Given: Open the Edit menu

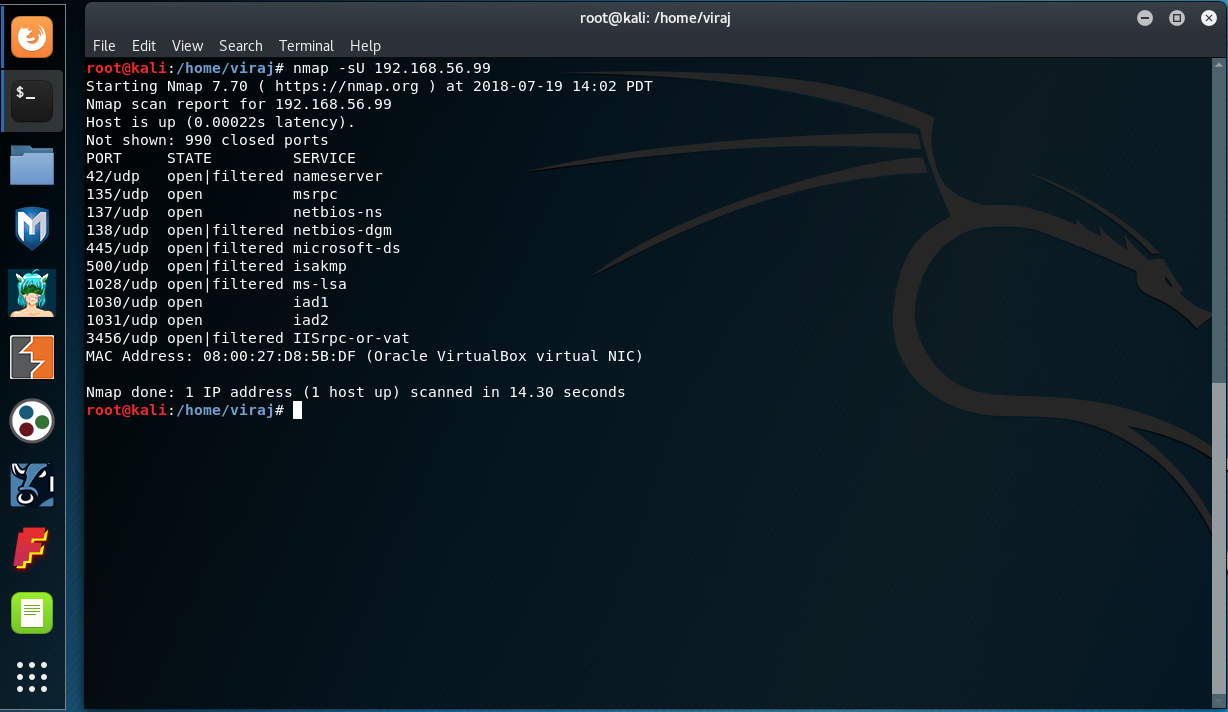Looking at the screenshot, I should (x=144, y=46).
